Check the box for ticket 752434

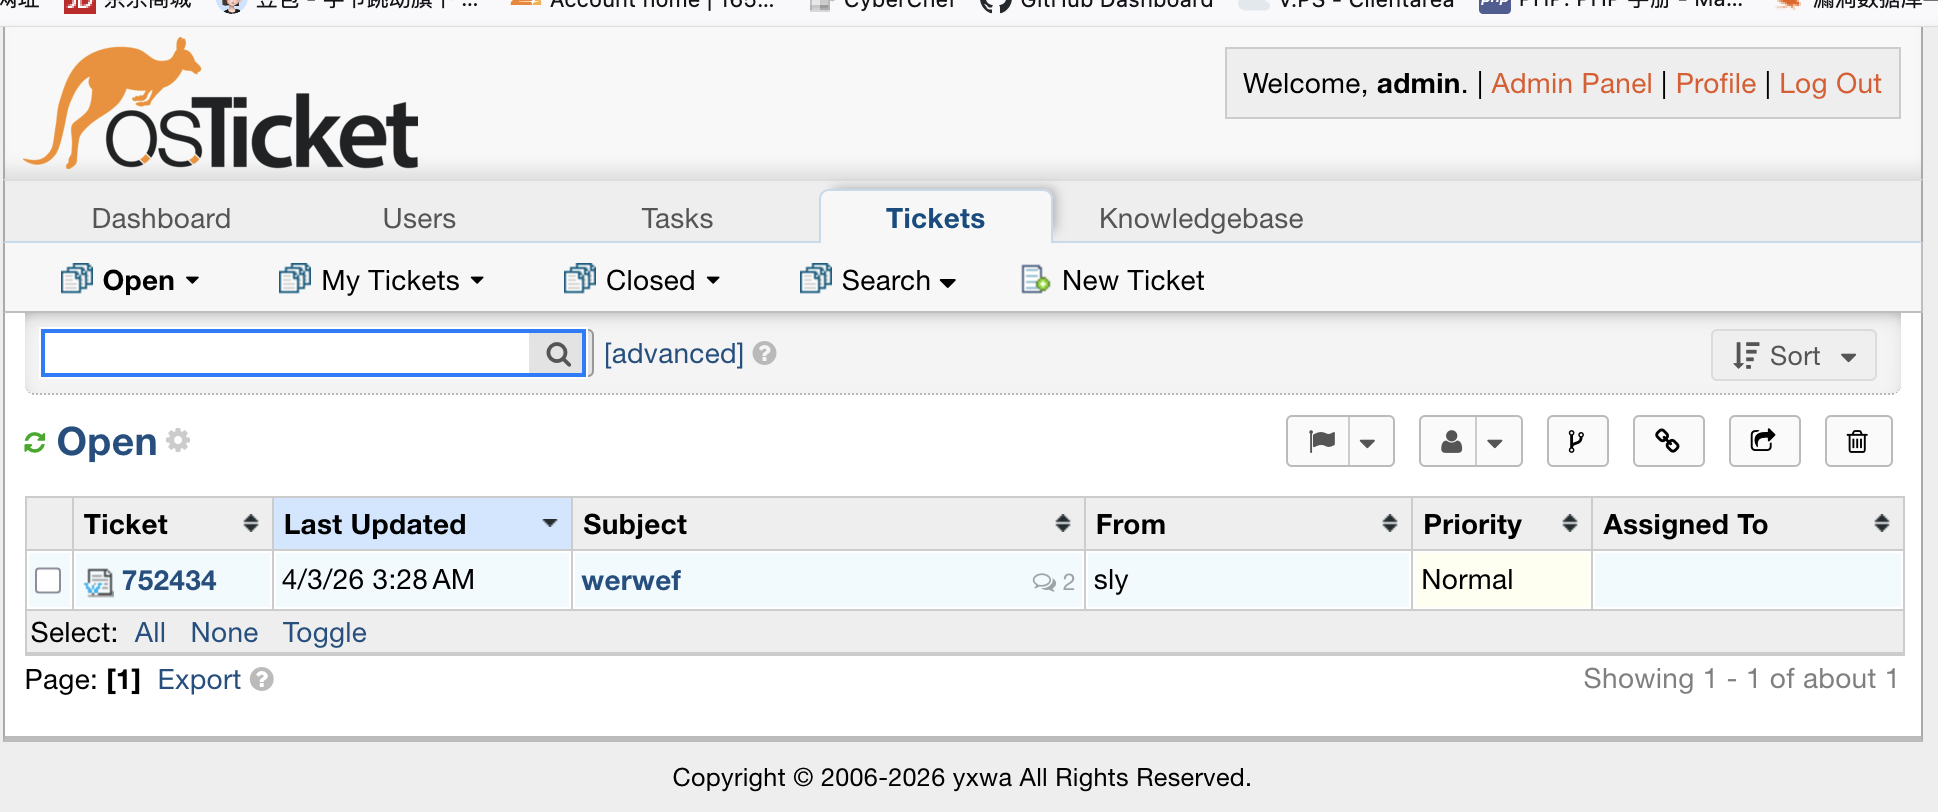(x=48, y=581)
